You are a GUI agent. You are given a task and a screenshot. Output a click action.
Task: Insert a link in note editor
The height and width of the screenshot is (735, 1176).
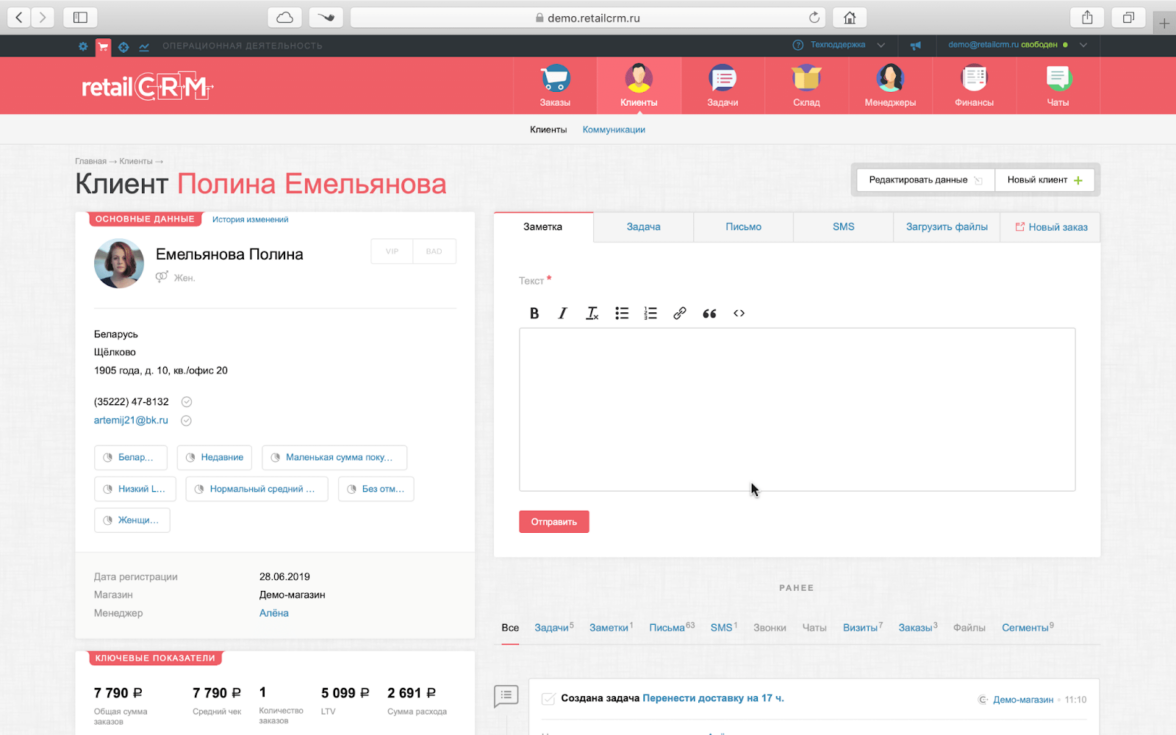click(680, 314)
